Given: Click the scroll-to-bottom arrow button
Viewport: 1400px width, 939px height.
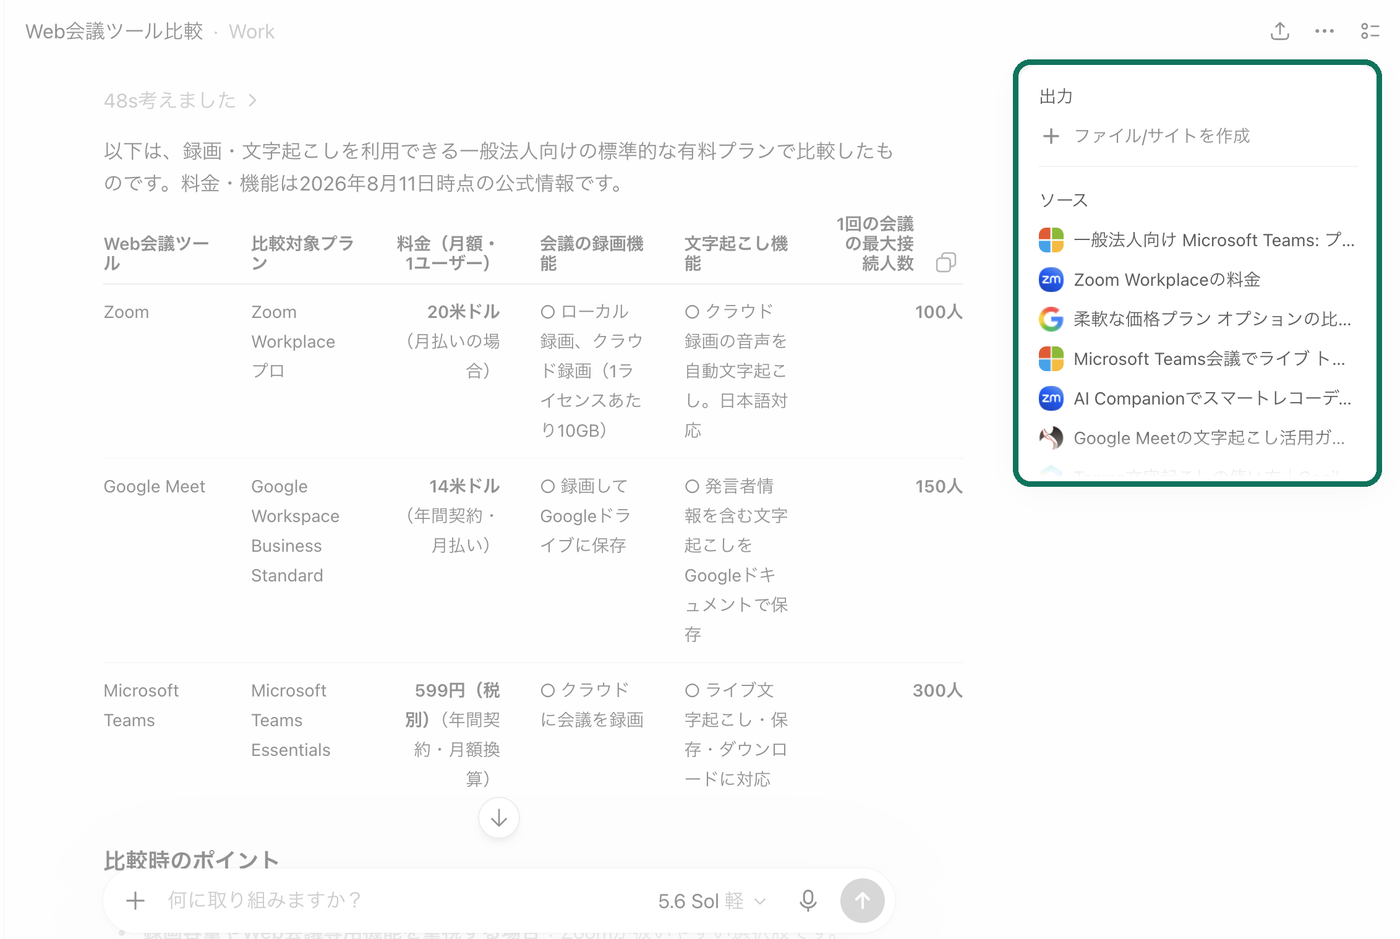Looking at the screenshot, I should pos(499,818).
